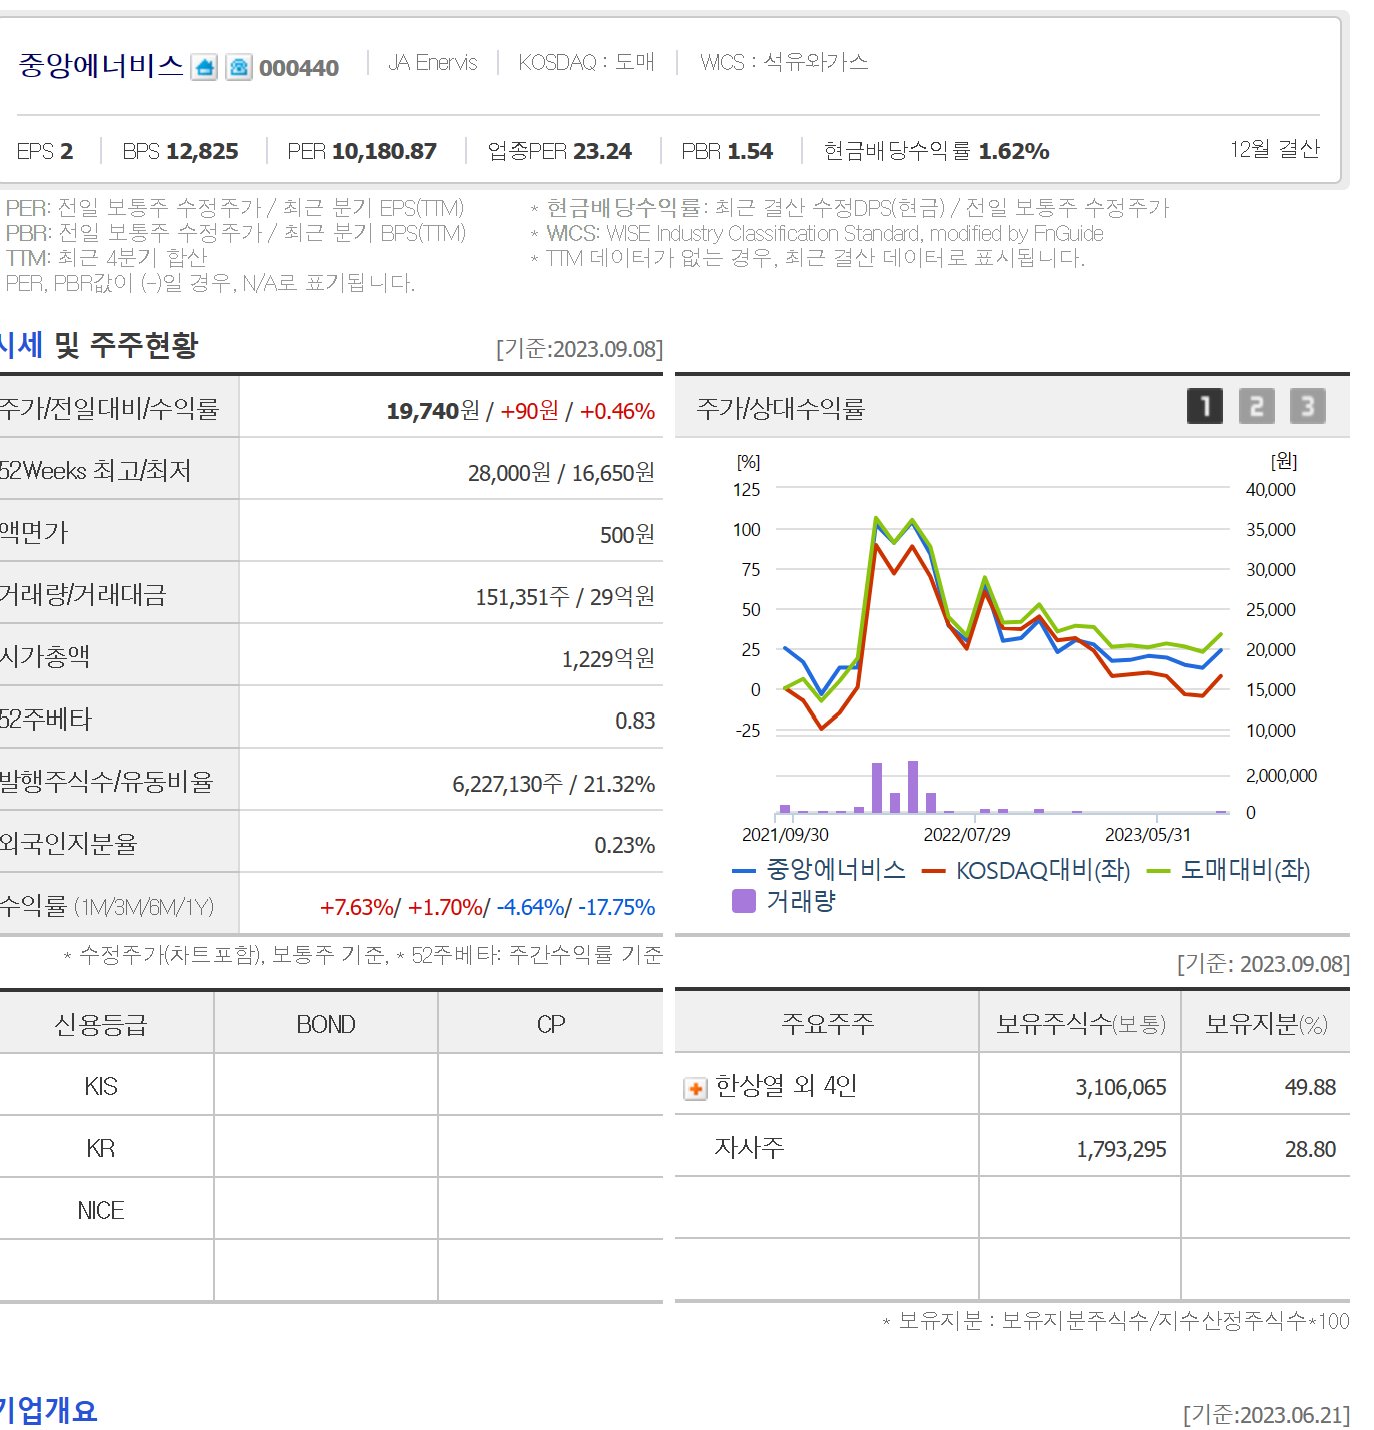Select the EPS 2 value
The height and width of the screenshot is (1430, 1374).
45,151
